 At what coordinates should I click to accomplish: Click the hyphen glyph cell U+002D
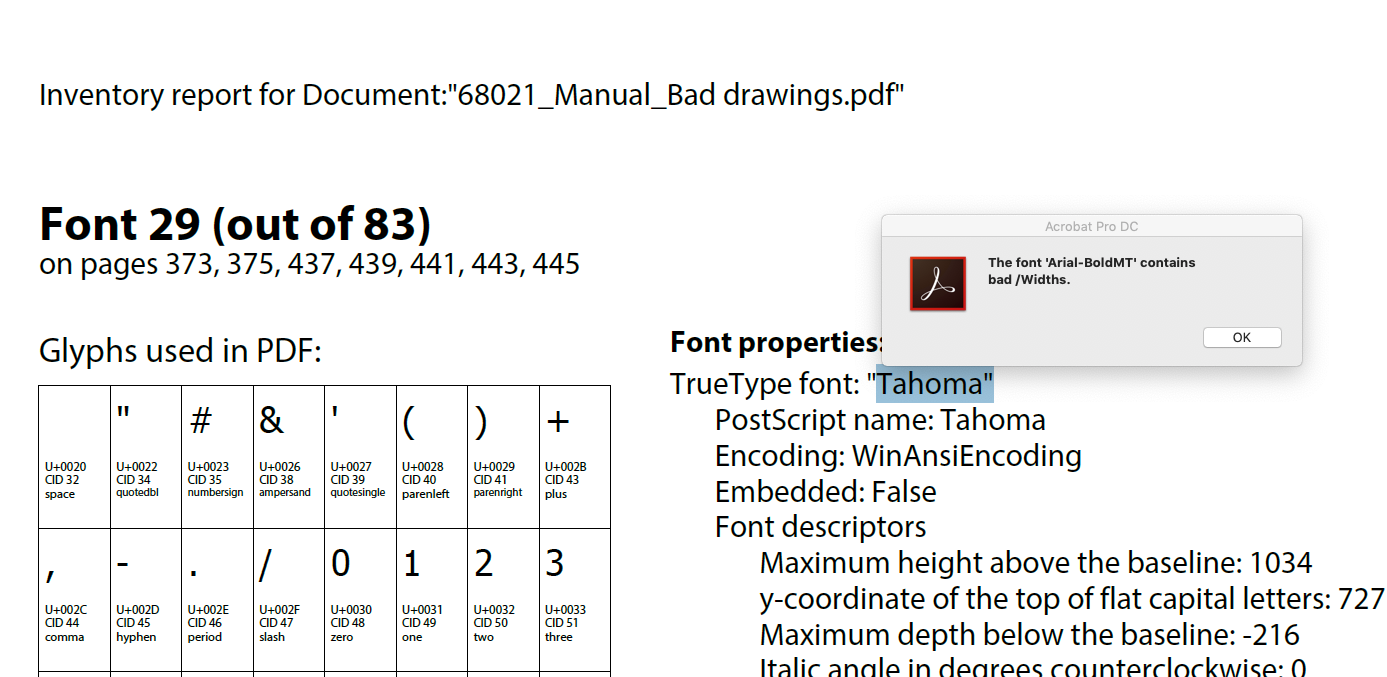[x=146, y=600]
